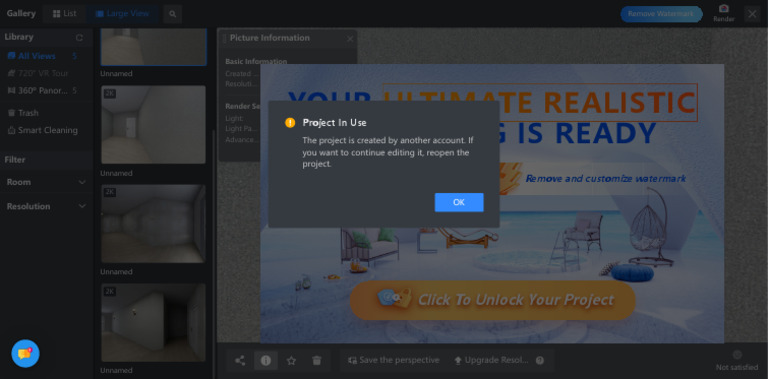Click the Library heading

pos(19,37)
